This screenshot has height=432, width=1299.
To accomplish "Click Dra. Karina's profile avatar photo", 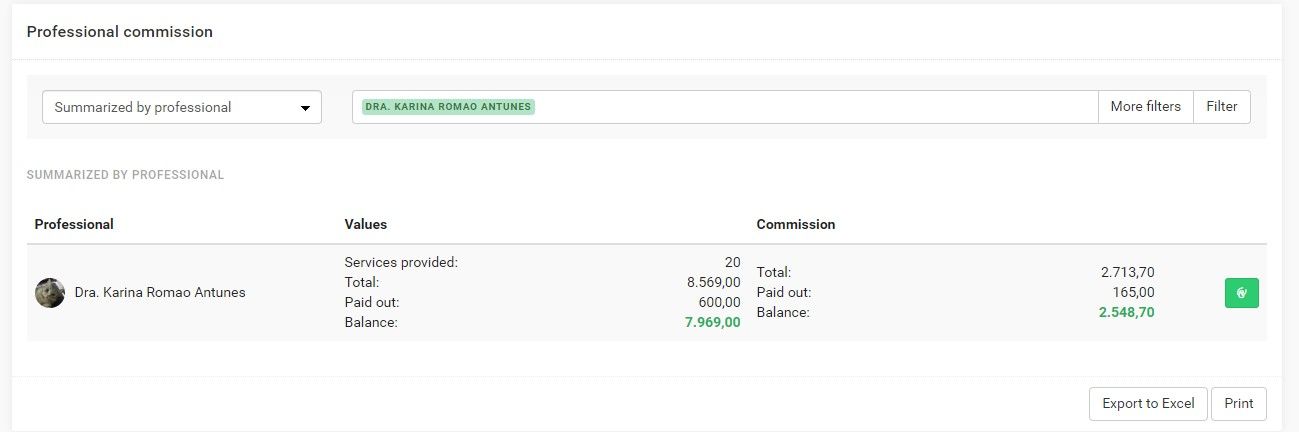I will (x=50, y=293).
